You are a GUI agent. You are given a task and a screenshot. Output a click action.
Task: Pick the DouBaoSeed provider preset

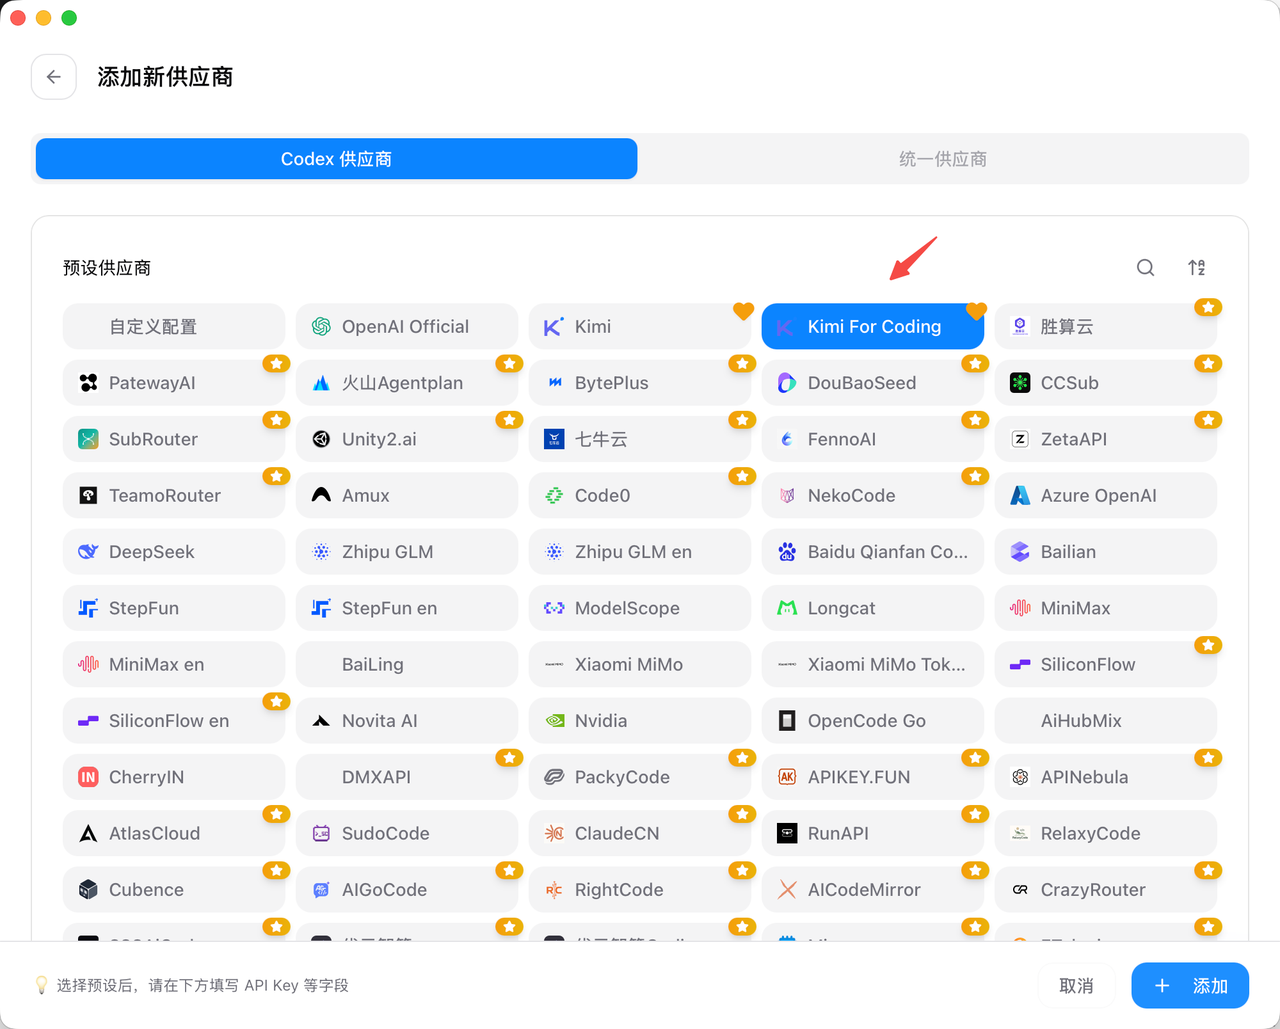click(x=873, y=383)
